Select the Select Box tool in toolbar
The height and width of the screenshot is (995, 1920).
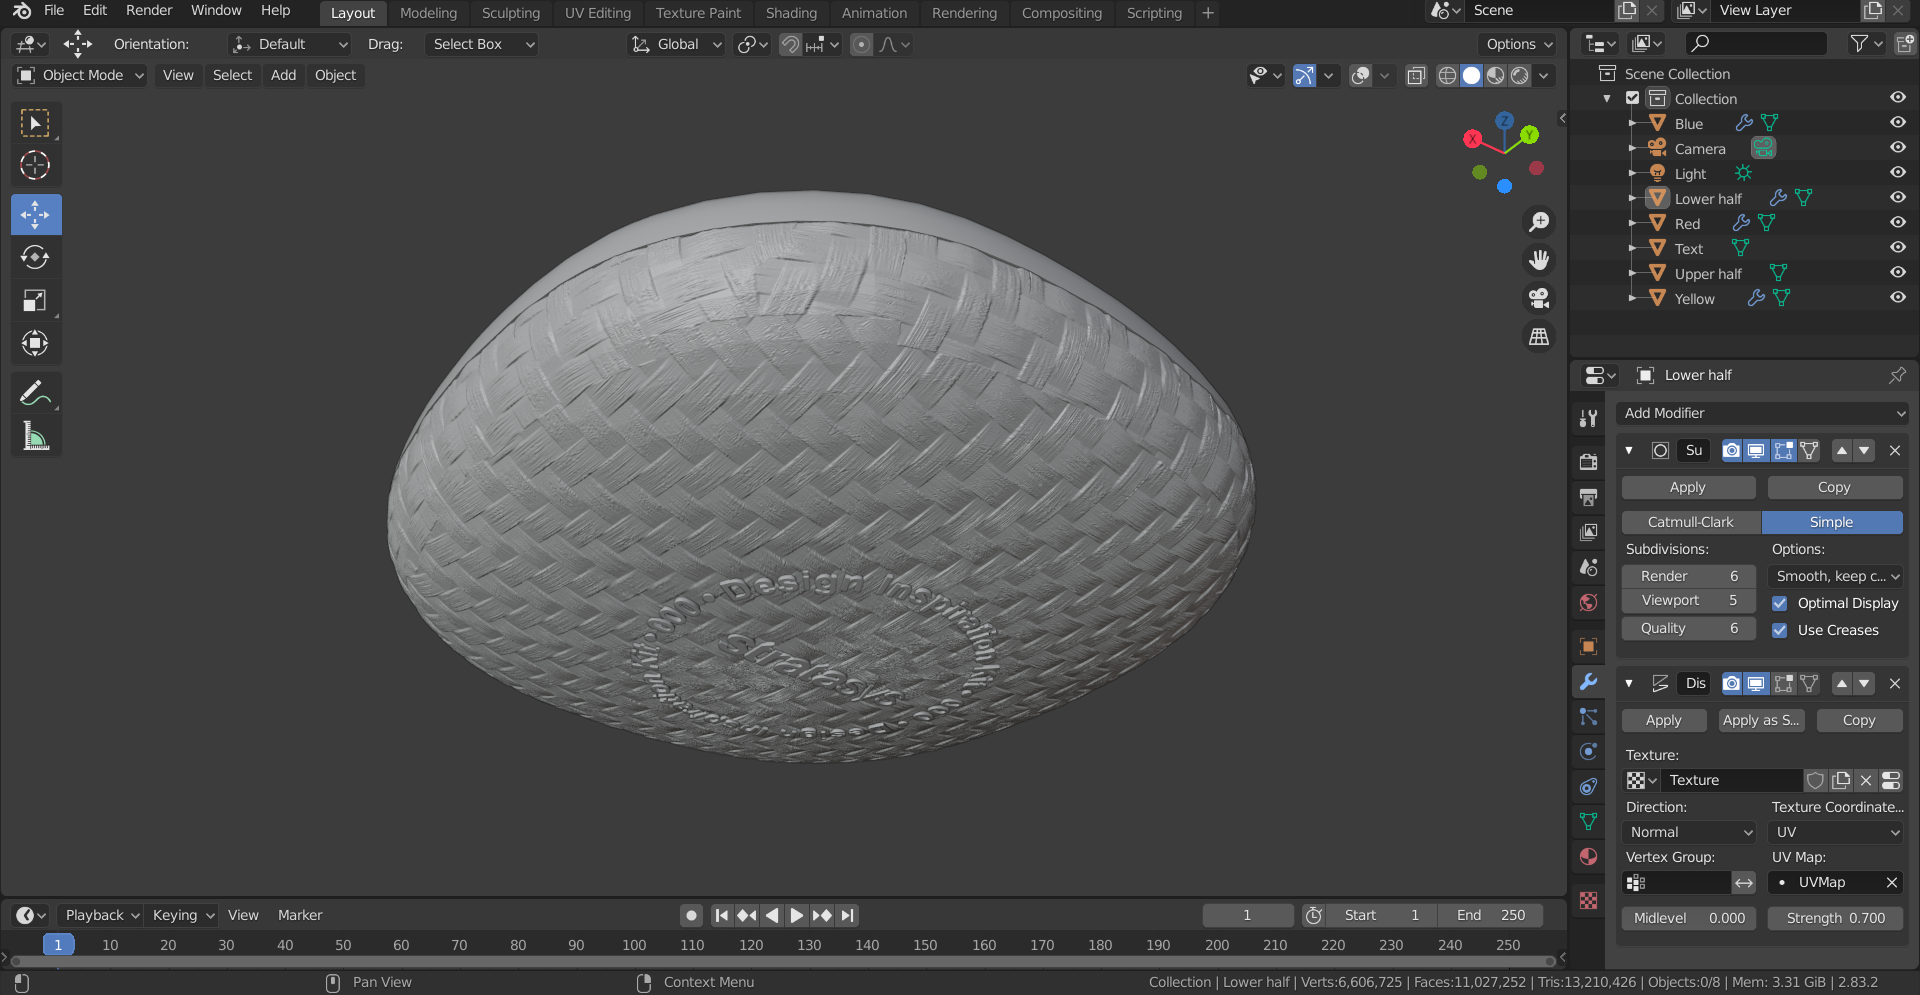35,123
